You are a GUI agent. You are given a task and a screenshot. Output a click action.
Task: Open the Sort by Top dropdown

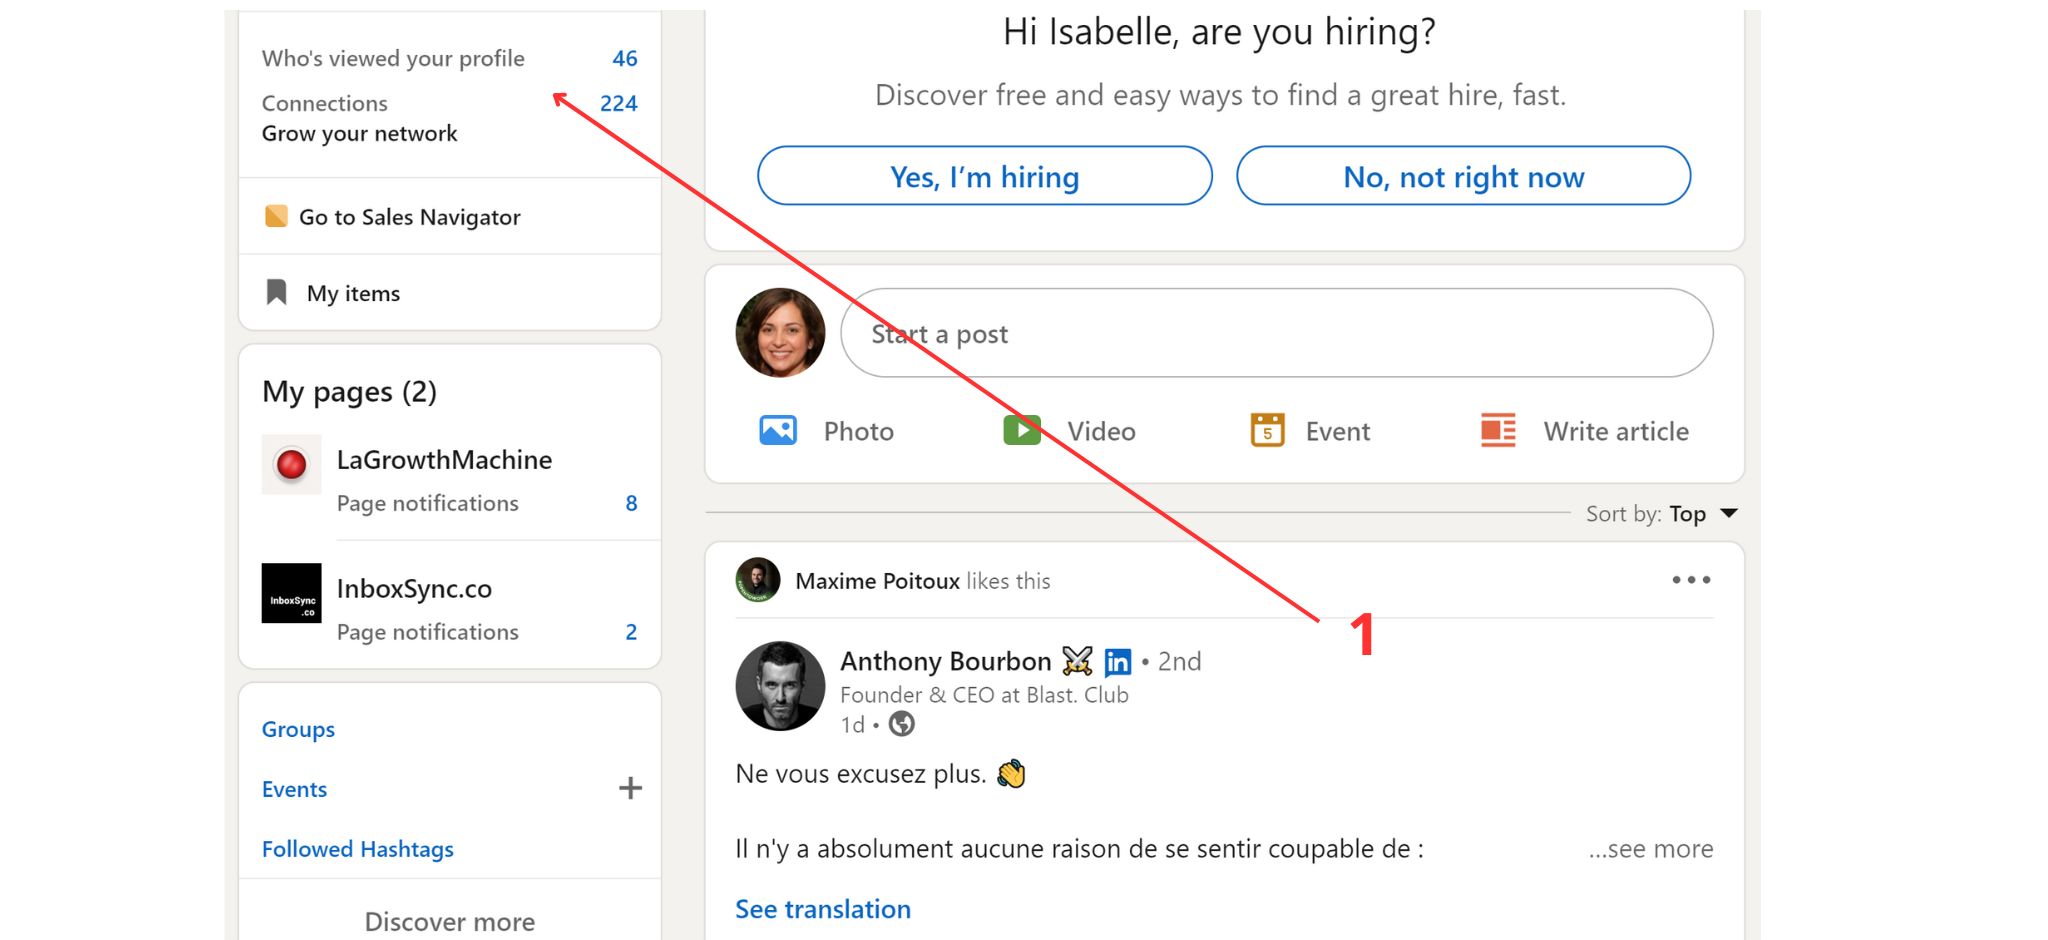coord(1662,514)
